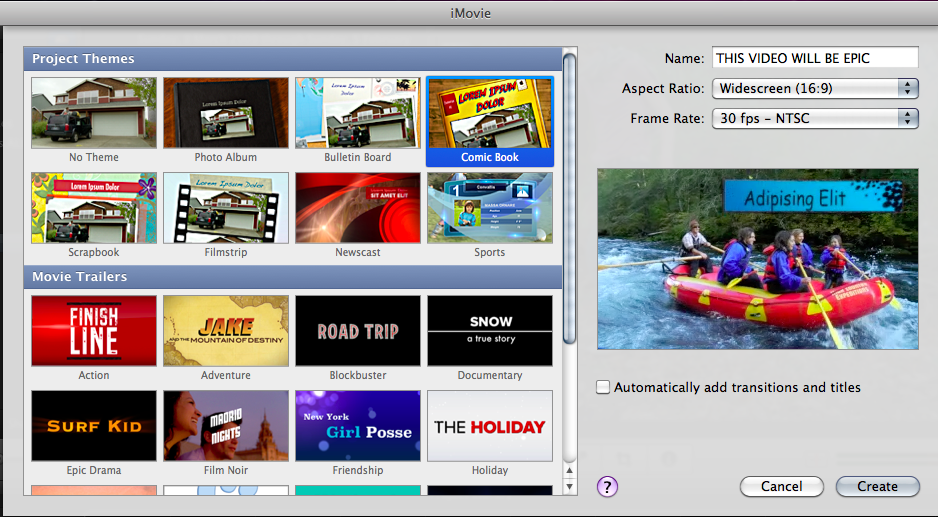Screen dimensions: 938x517
Task: Pick the Documentary trailer template
Action: click(490, 330)
